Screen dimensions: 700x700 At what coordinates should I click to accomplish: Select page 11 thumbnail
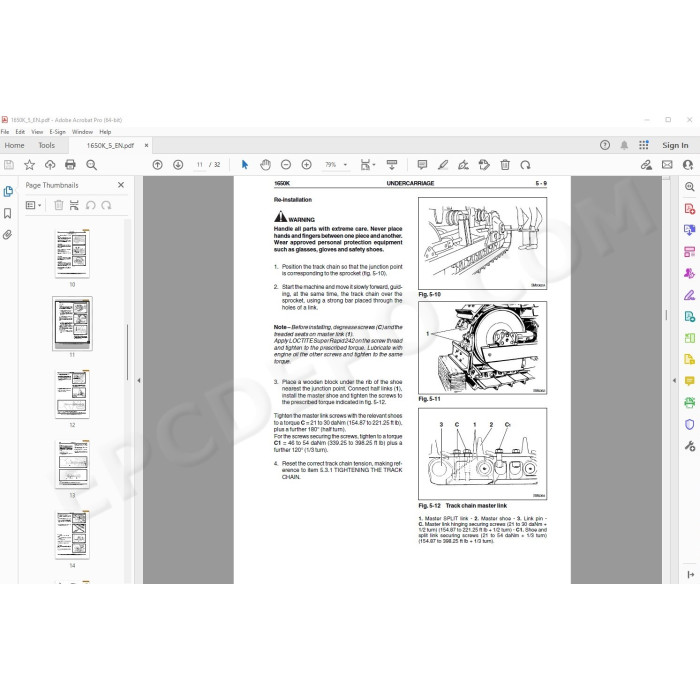[x=72, y=324]
